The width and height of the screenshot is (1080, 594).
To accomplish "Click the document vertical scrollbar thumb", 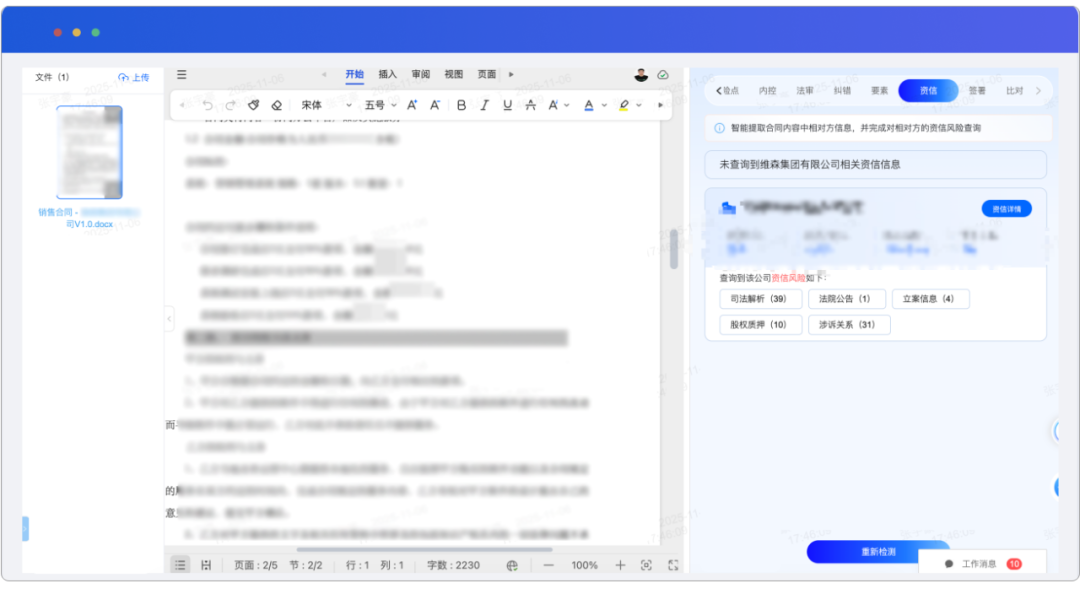I will coord(674,249).
